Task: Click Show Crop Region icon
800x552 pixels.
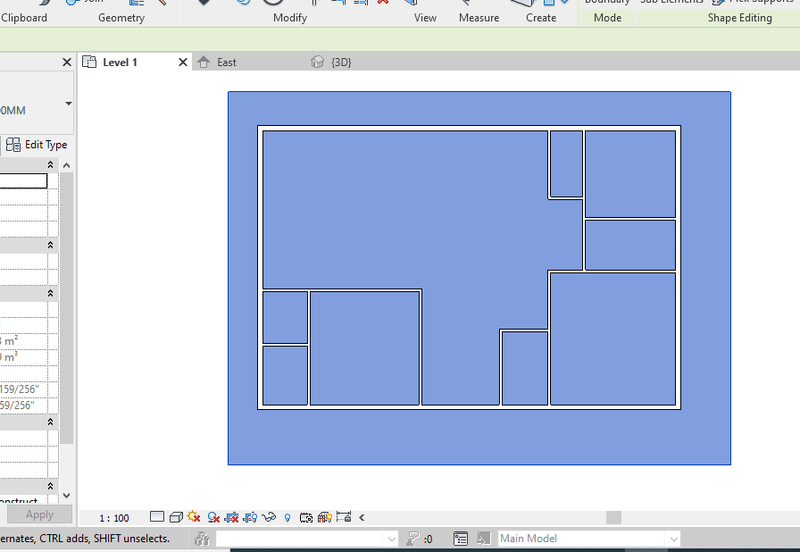Action: click(250, 517)
